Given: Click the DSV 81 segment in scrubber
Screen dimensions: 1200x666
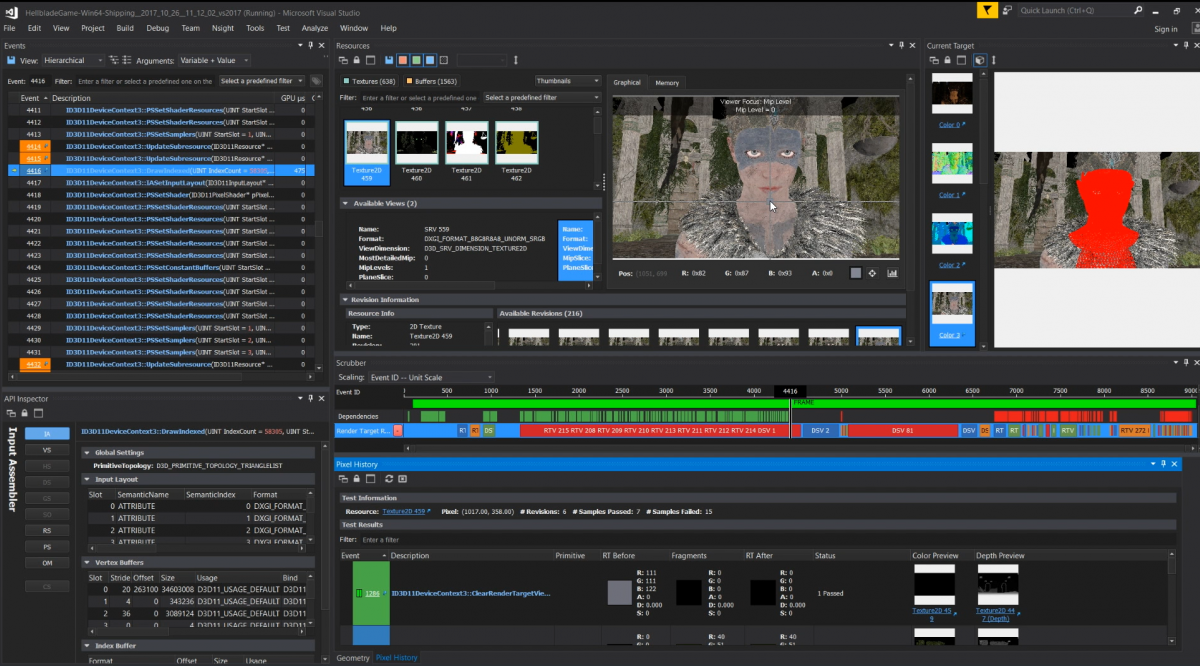Looking at the screenshot, I should (x=901, y=430).
